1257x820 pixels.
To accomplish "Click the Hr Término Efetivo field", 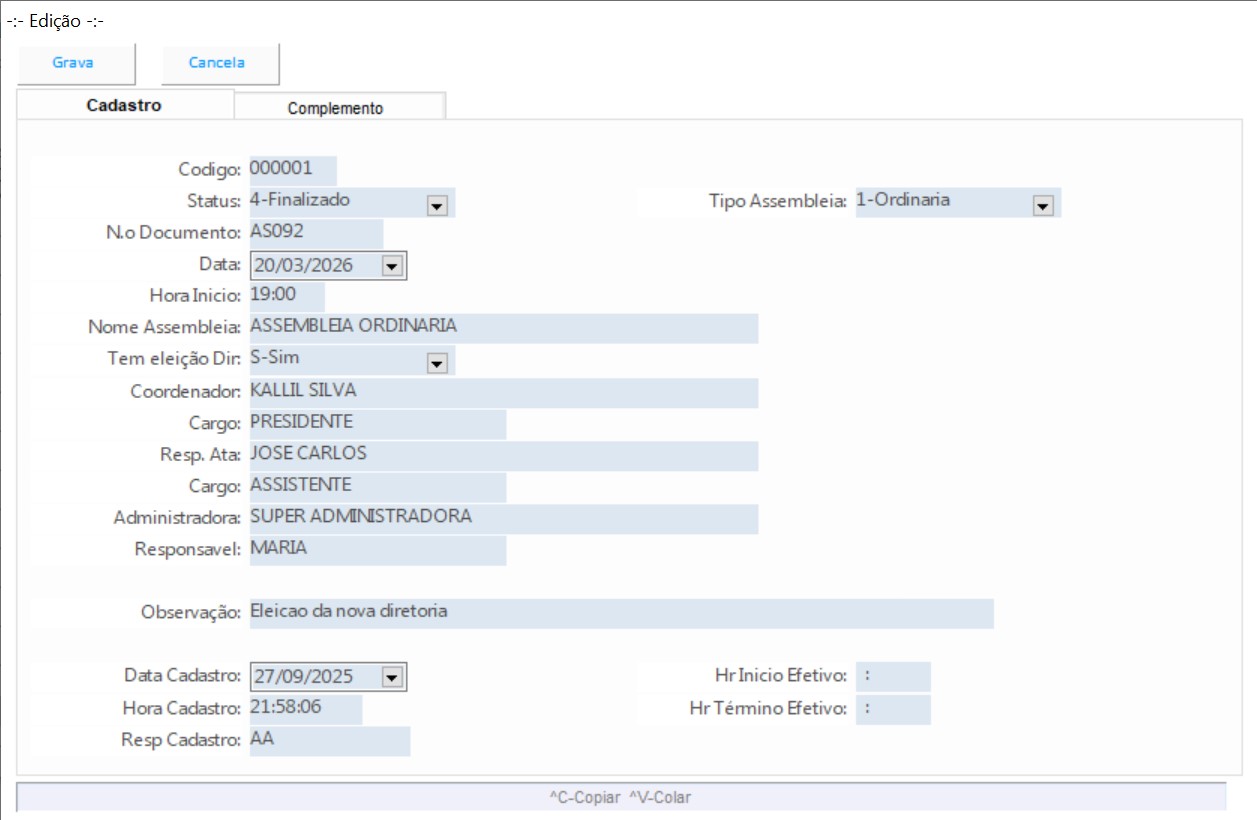I will point(892,709).
